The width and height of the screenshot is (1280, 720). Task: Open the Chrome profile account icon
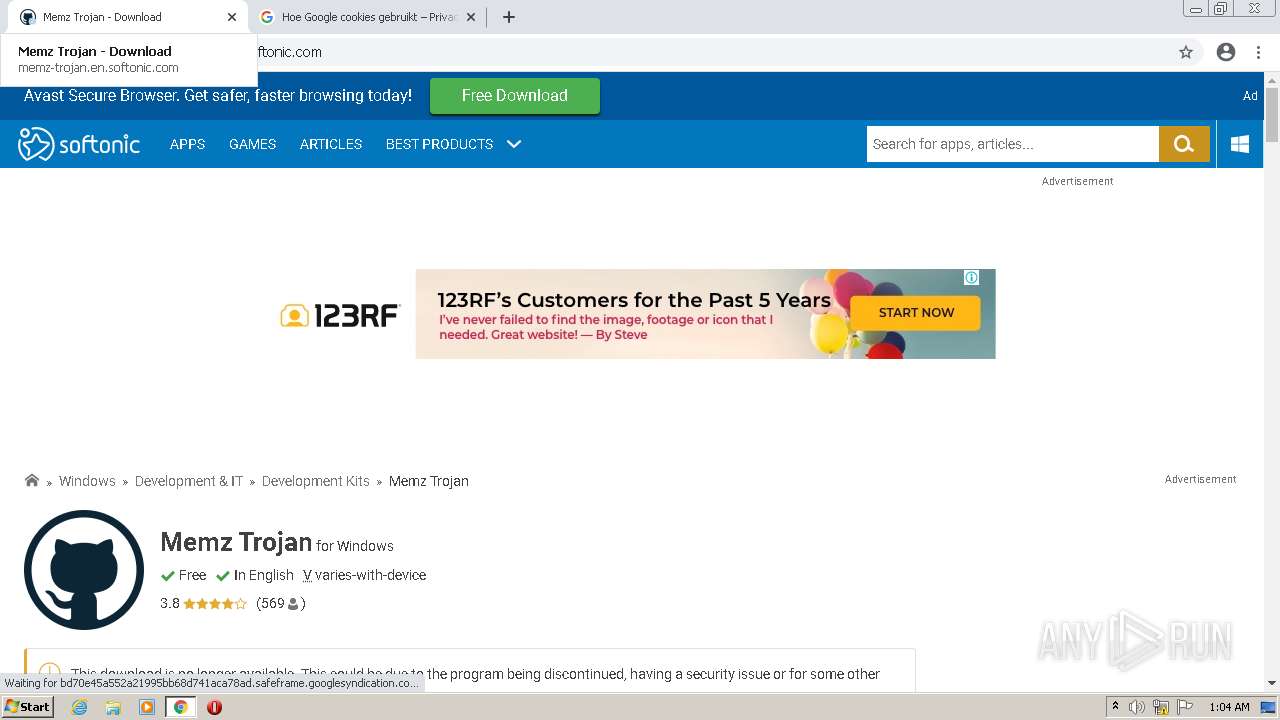point(1226,52)
